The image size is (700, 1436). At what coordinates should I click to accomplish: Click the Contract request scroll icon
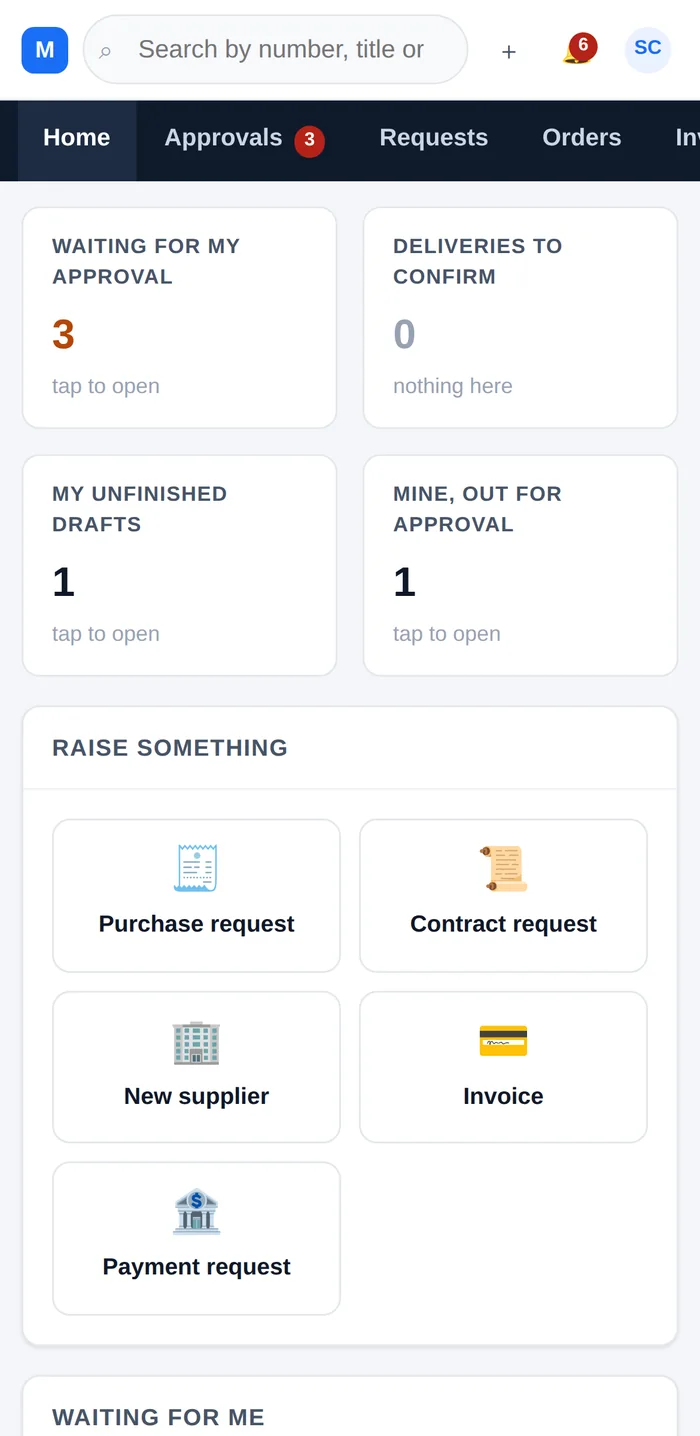[x=503, y=868]
